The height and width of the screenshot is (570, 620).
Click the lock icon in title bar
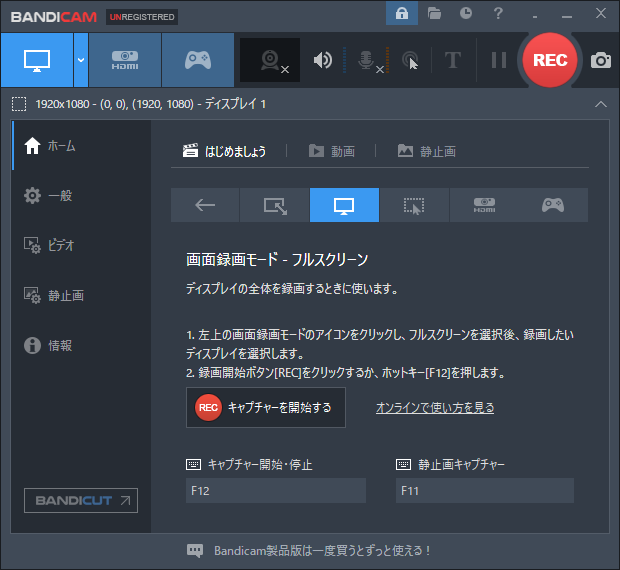pyautogui.click(x=402, y=14)
